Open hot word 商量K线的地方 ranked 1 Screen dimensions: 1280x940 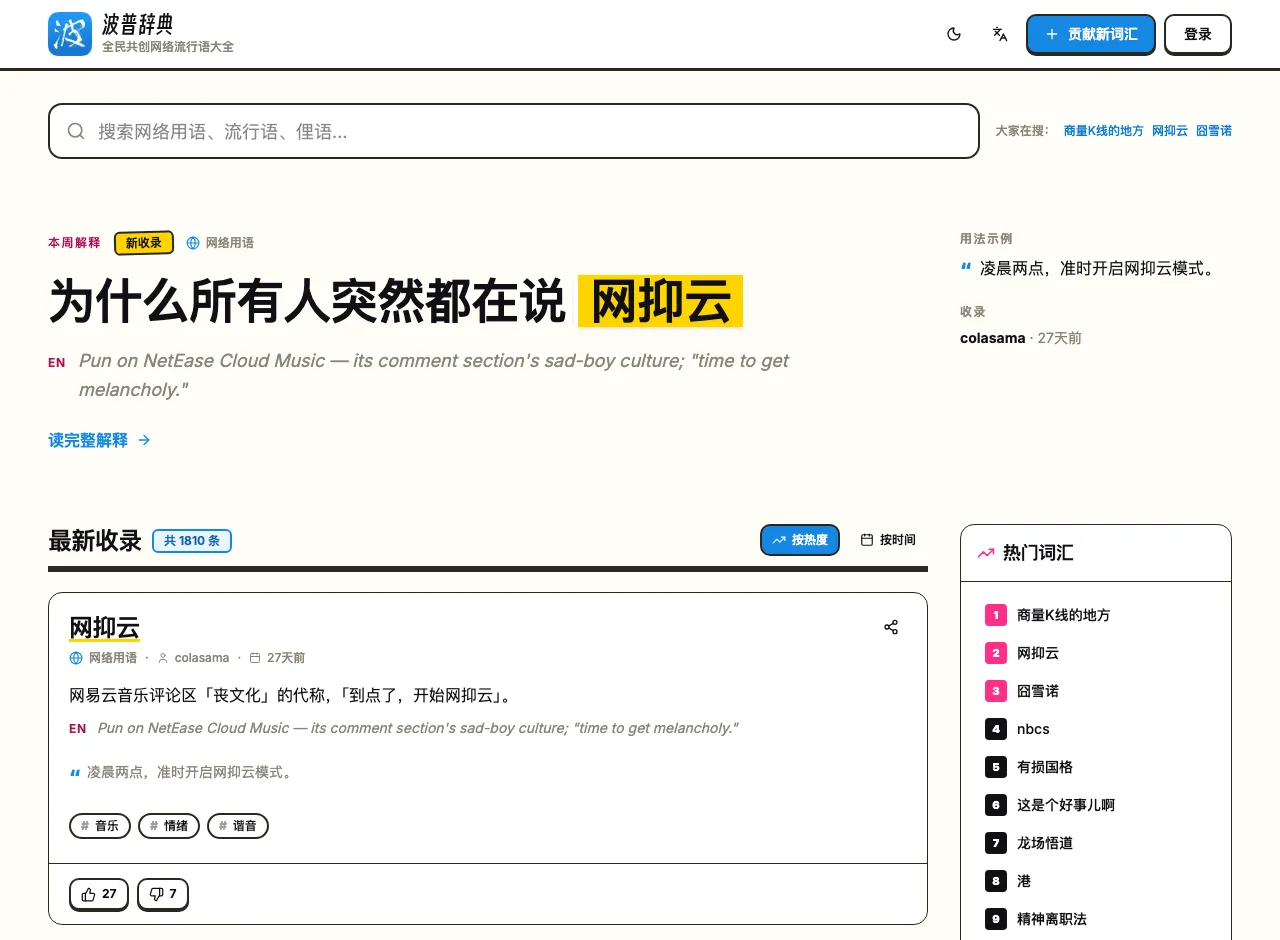(x=1063, y=615)
